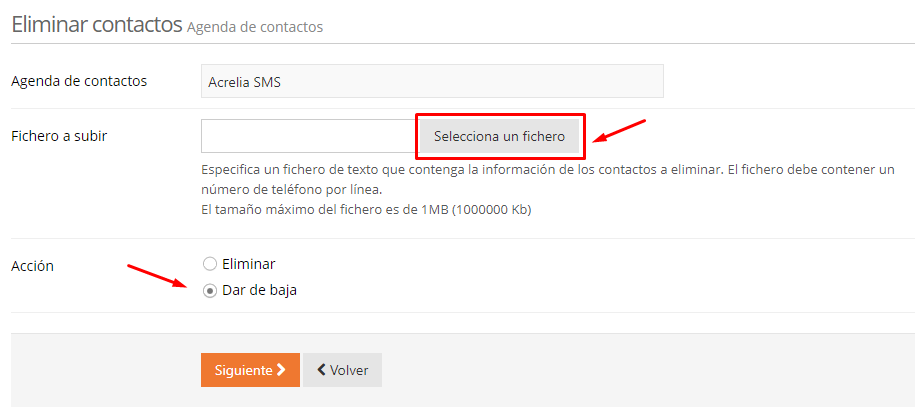Click the red arrow pointing at file button
The image size is (923, 419).
(620, 131)
